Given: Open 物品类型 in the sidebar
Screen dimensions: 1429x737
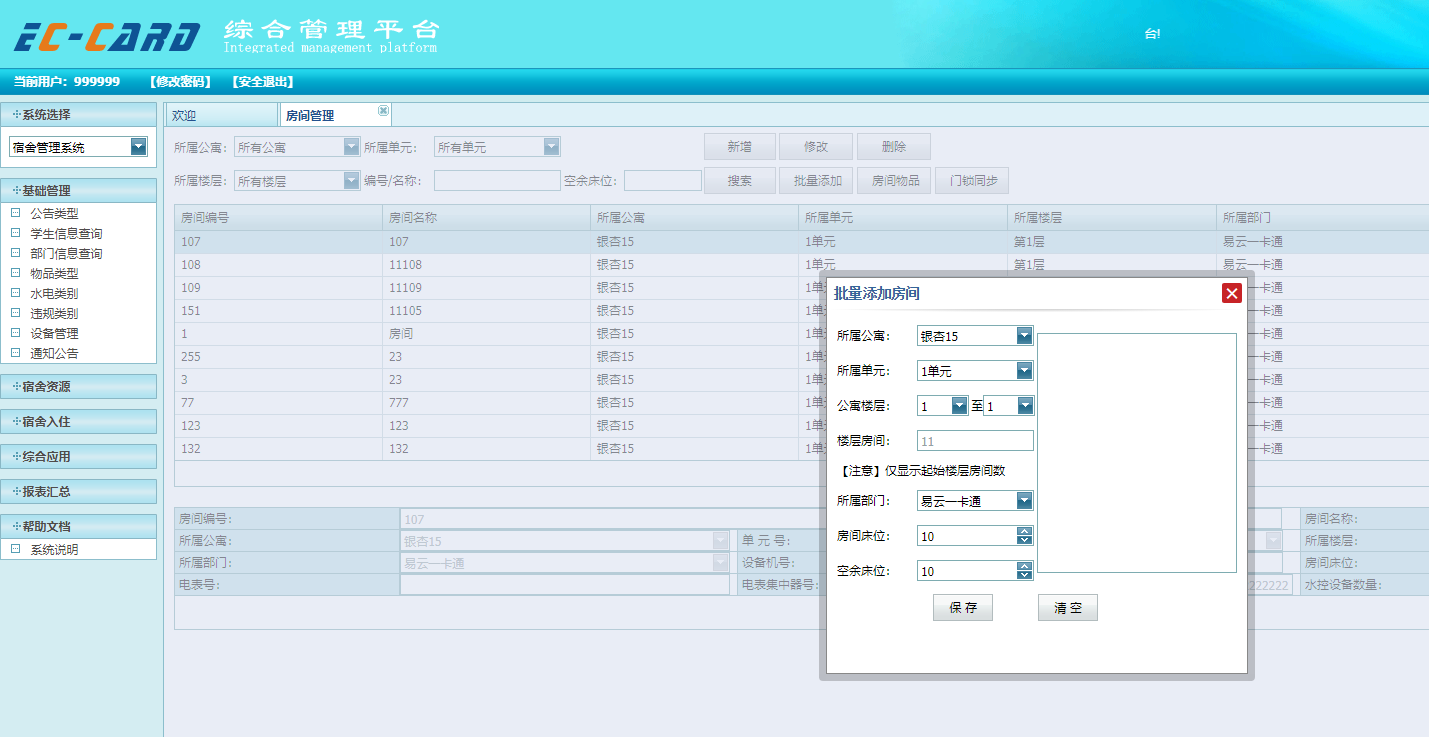Looking at the screenshot, I should (x=54, y=273).
